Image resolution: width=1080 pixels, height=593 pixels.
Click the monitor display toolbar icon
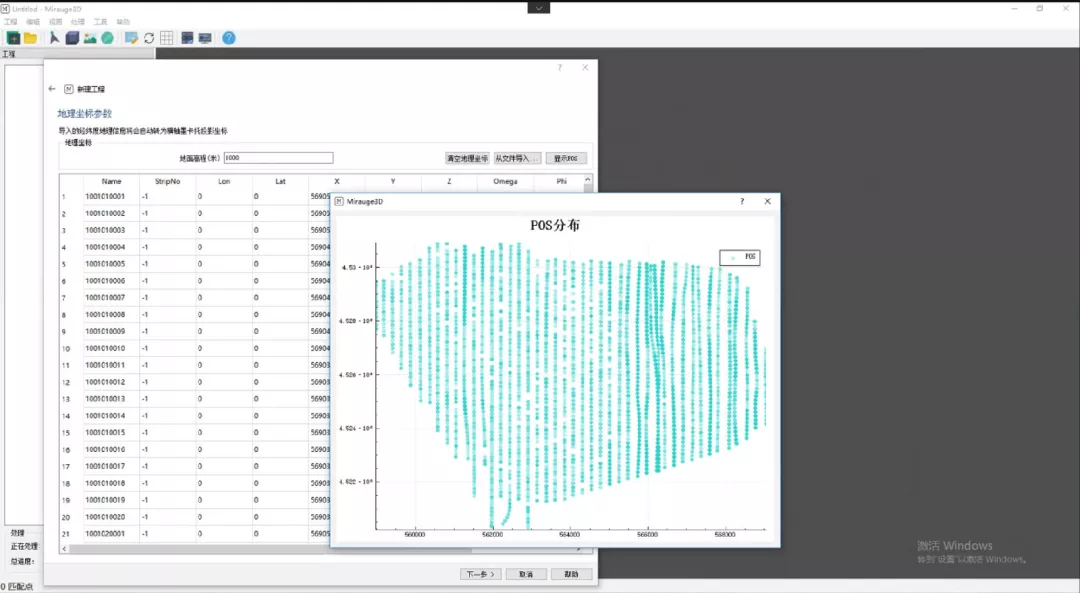click(205, 38)
